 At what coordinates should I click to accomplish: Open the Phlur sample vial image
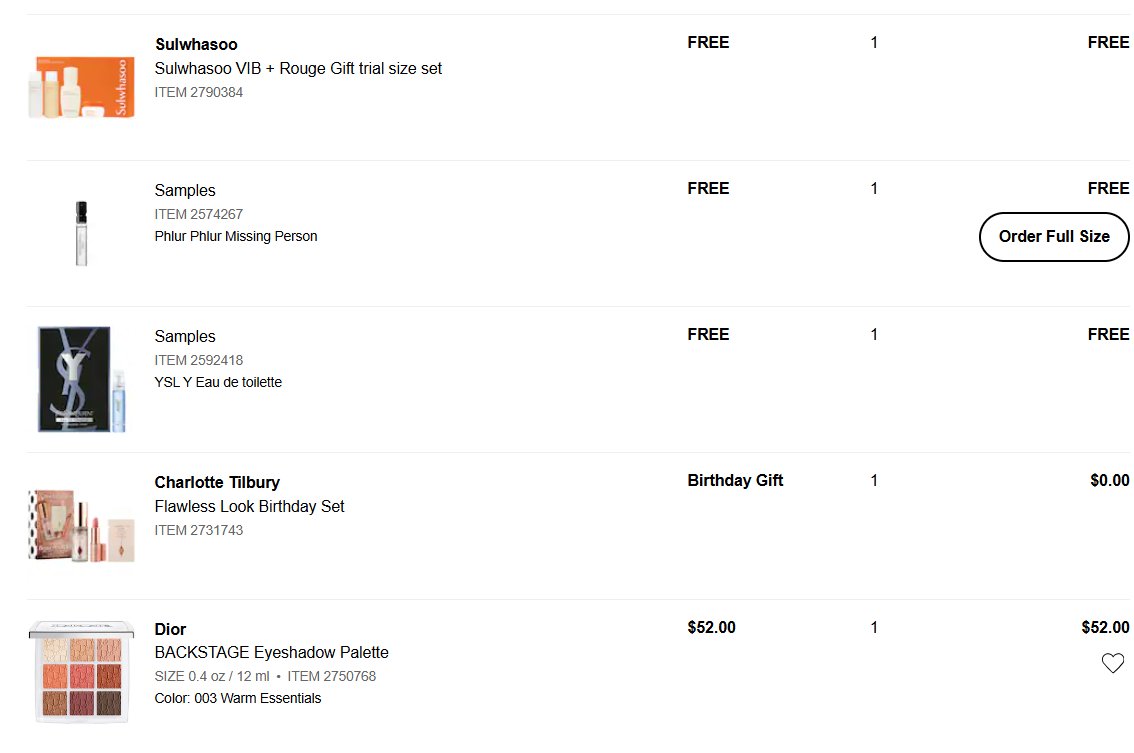tap(81, 233)
